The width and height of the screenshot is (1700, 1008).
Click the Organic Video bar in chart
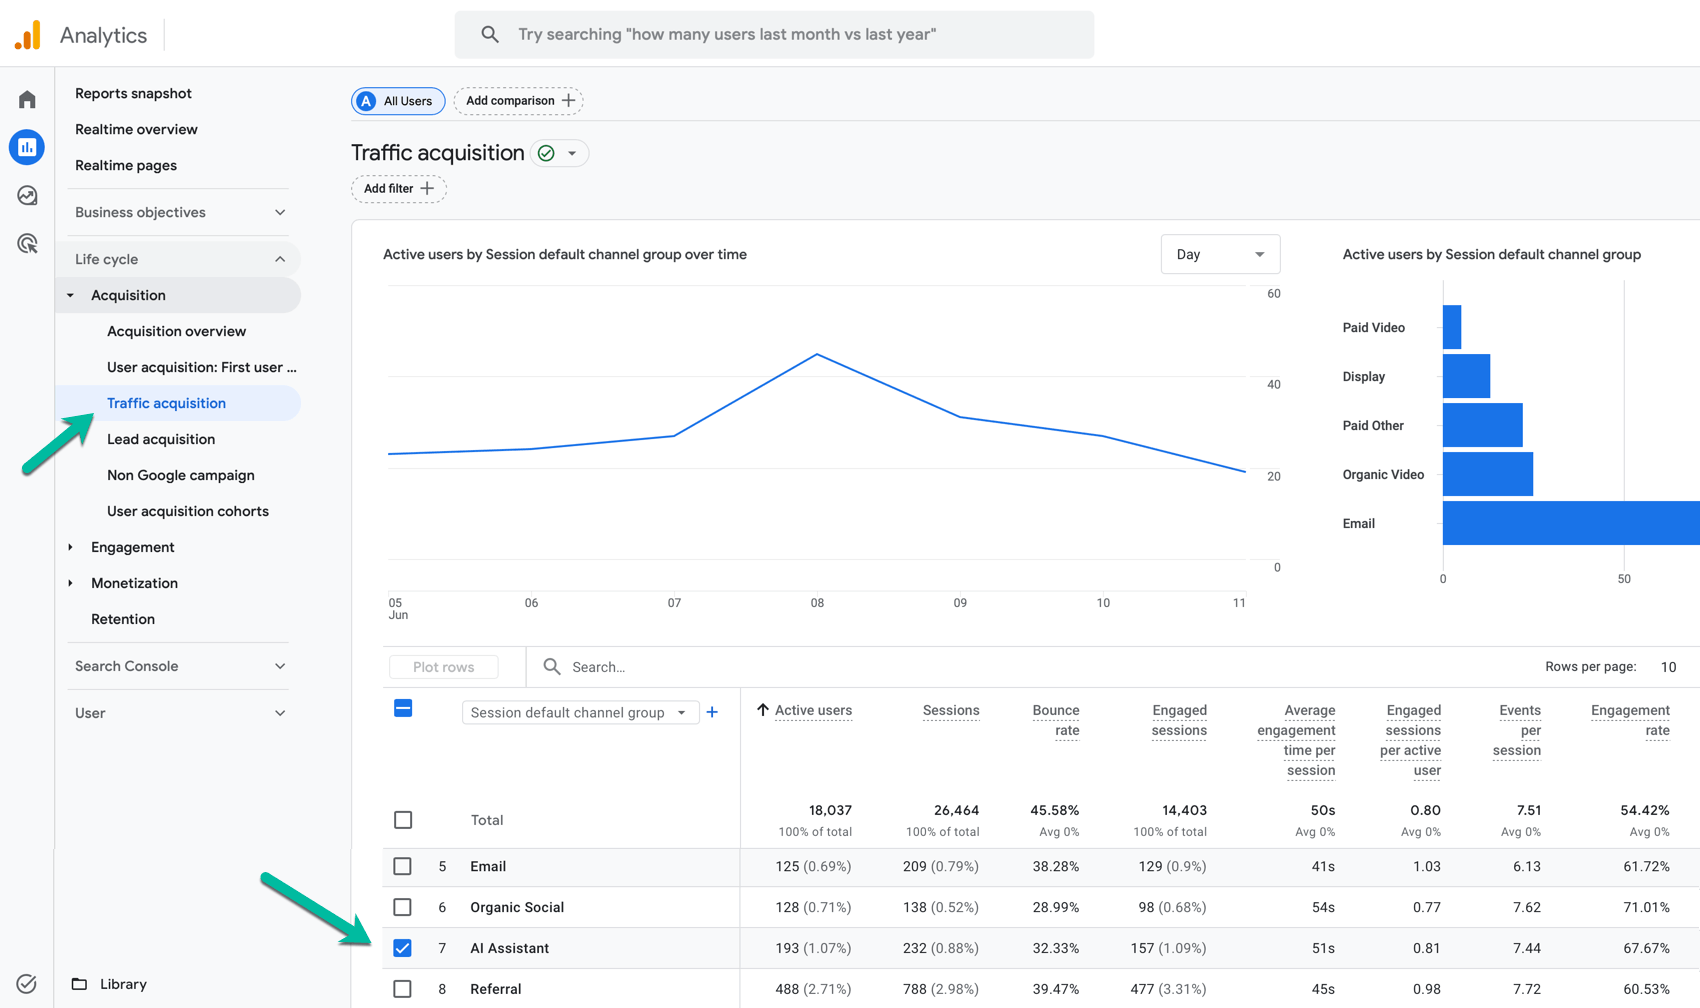click(1488, 474)
